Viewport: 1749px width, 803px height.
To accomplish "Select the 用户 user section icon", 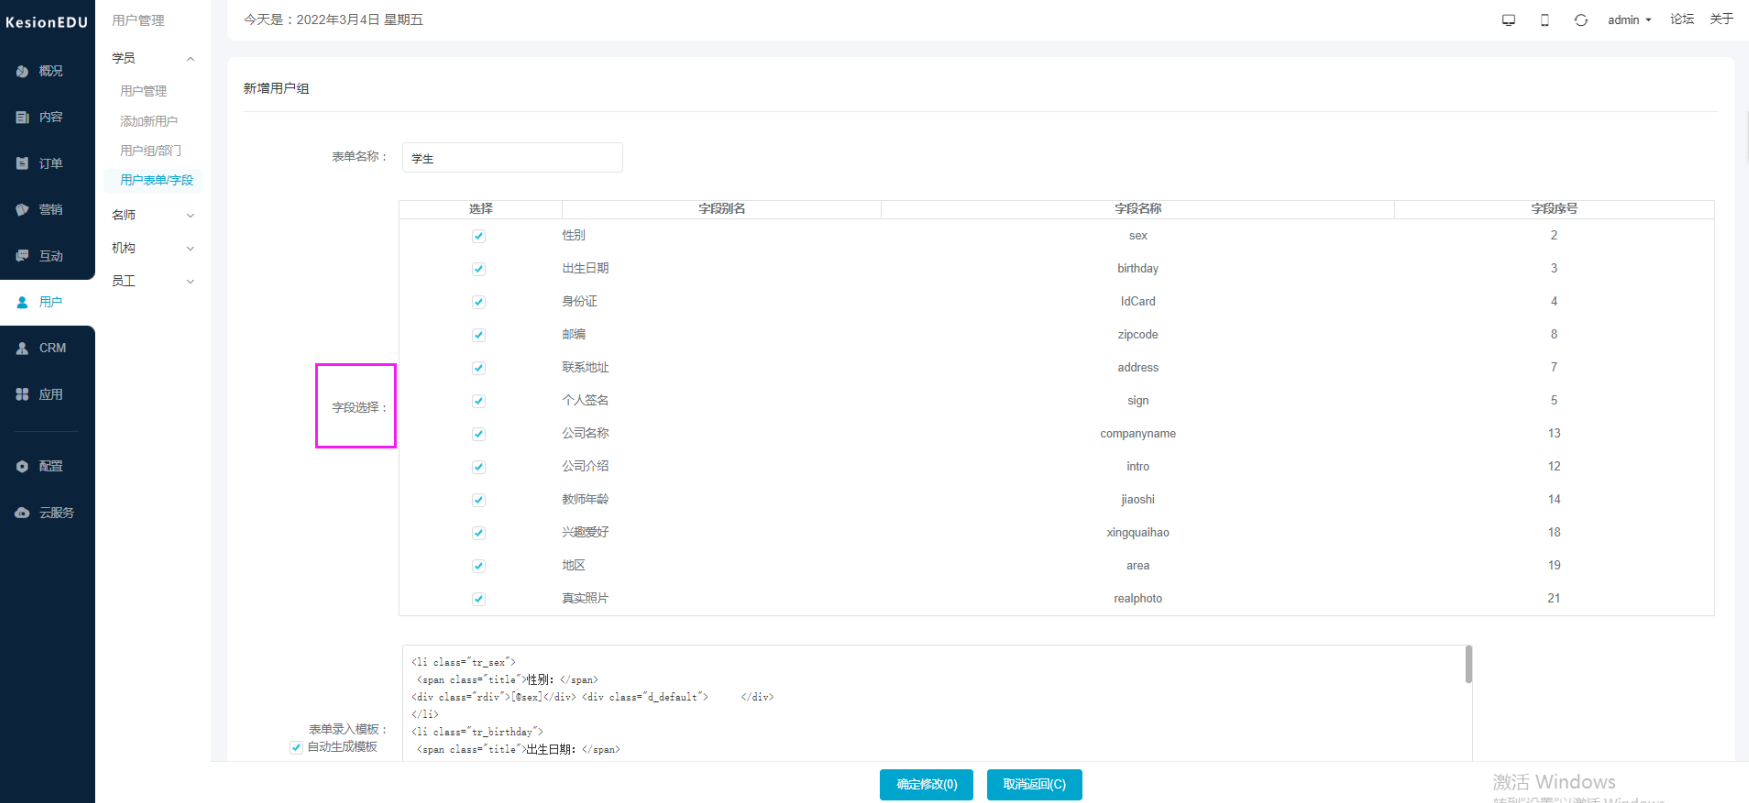I will pyautogui.click(x=22, y=302).
